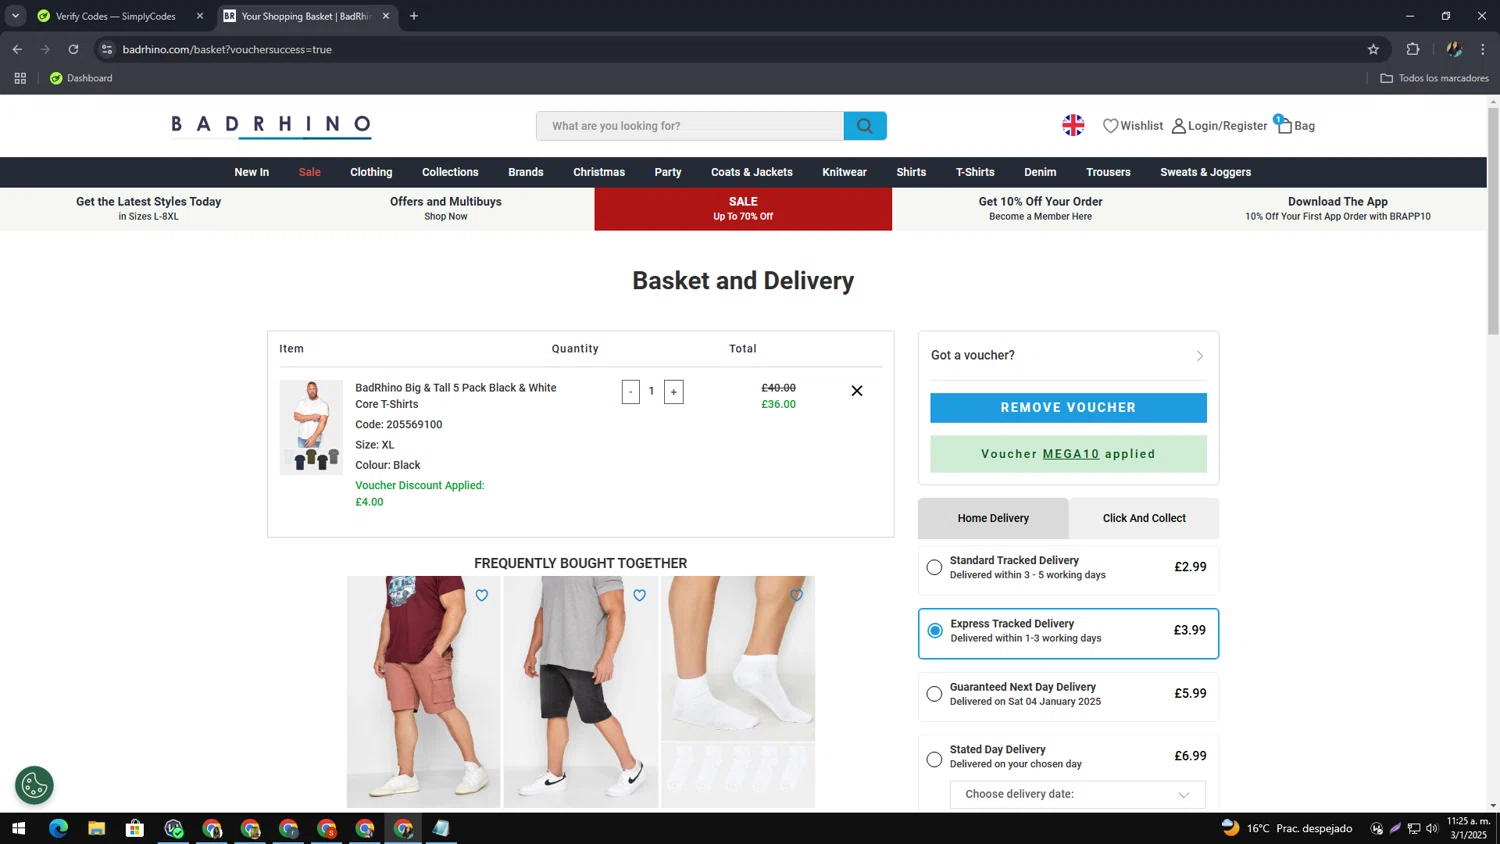Open the UK flag country selector

(1073, 125)
